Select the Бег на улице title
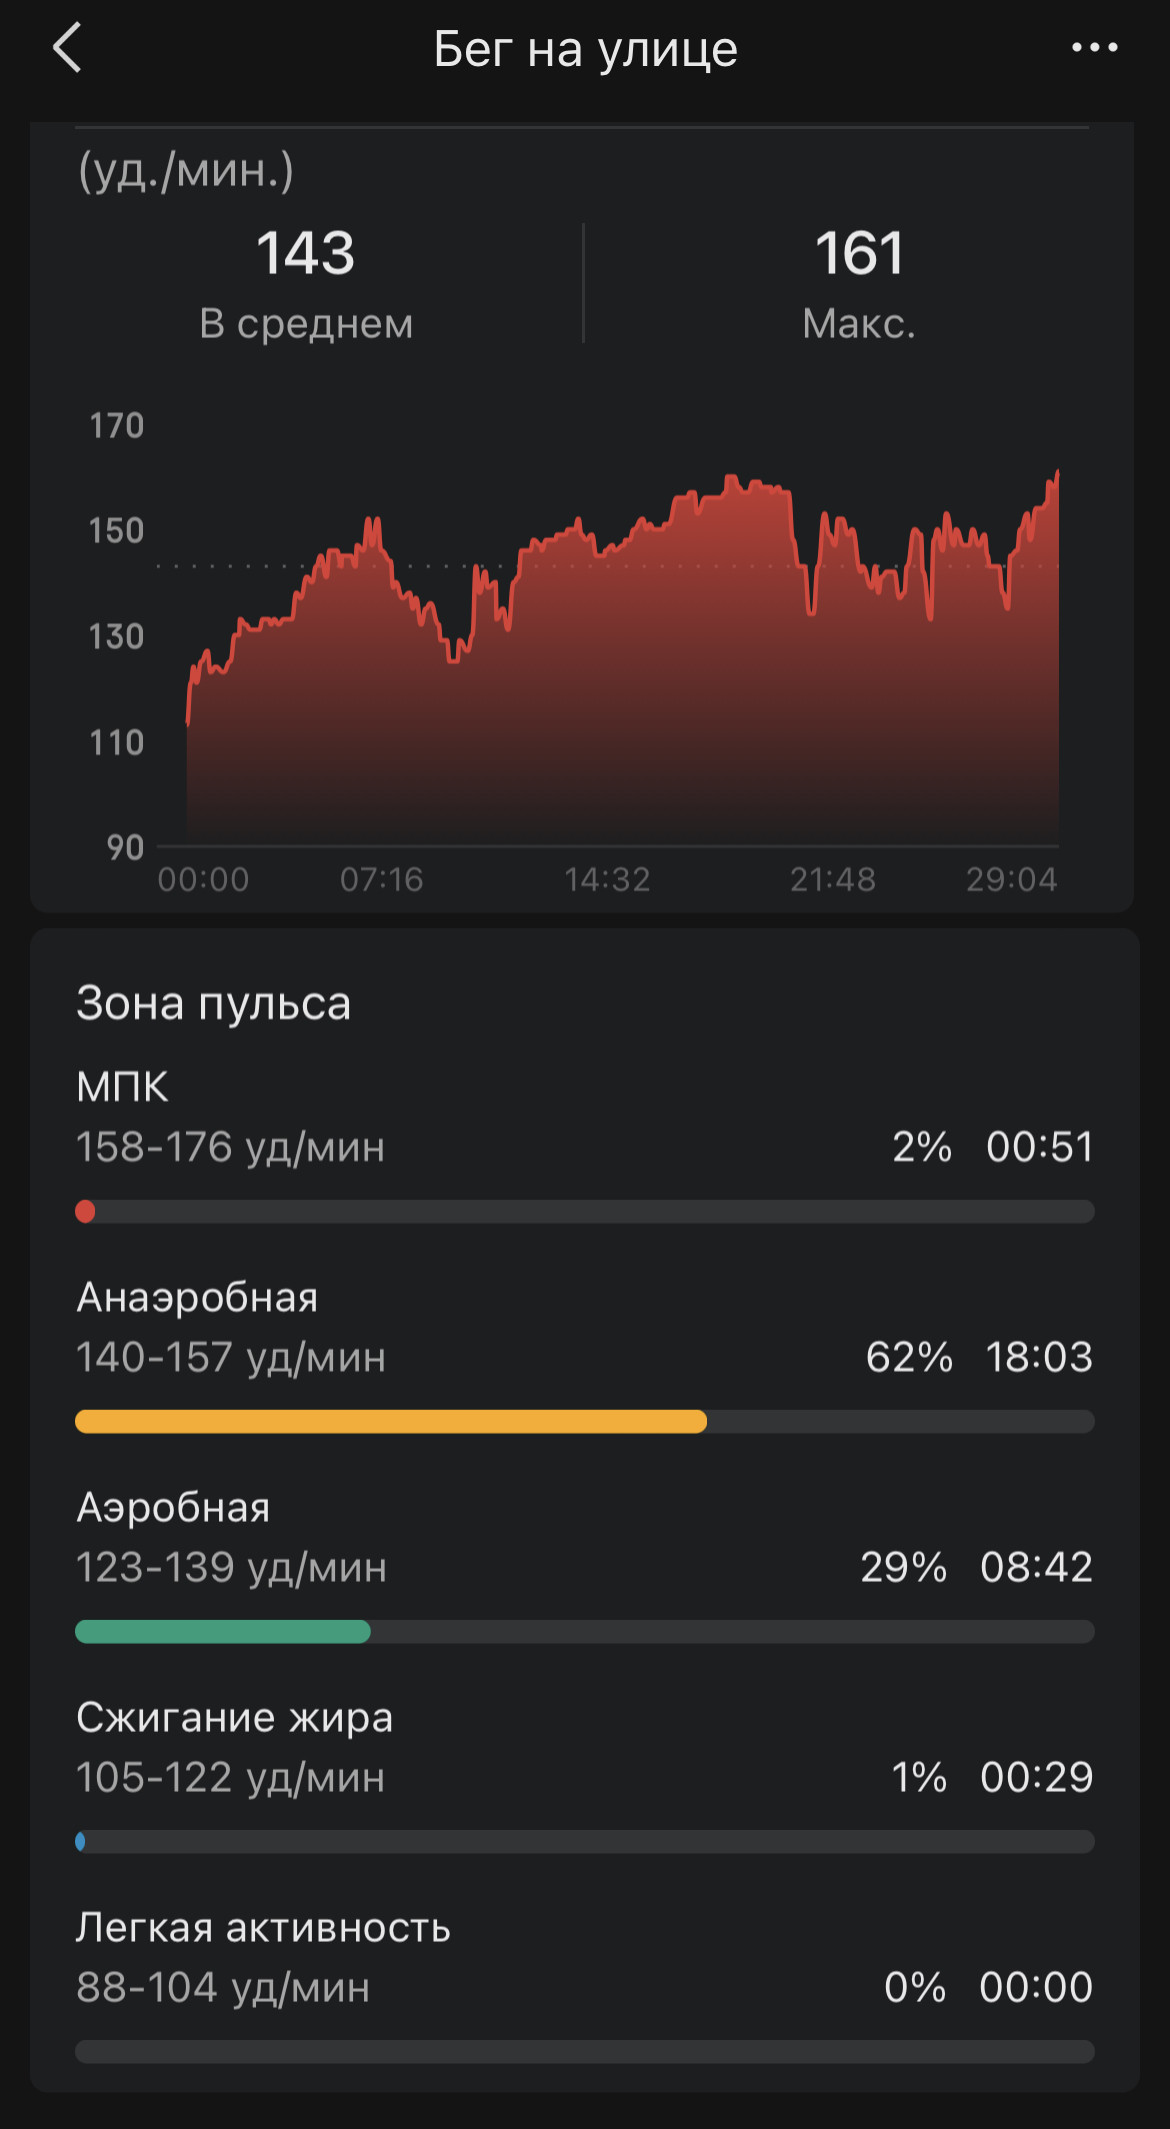The height and width of the screenshot is (2129, 1170). 586,49
